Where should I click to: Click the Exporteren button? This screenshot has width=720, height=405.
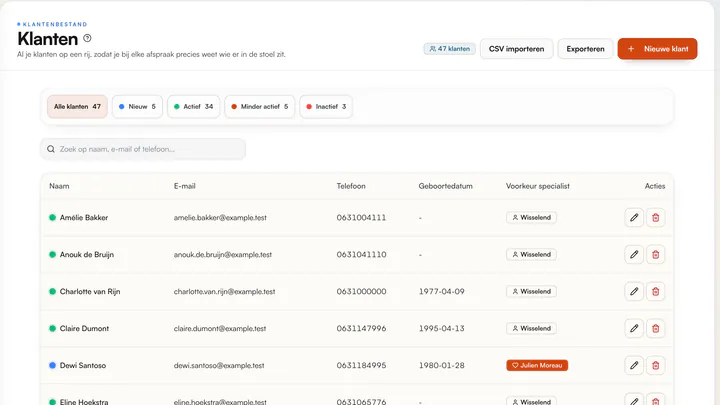point(585,49)
